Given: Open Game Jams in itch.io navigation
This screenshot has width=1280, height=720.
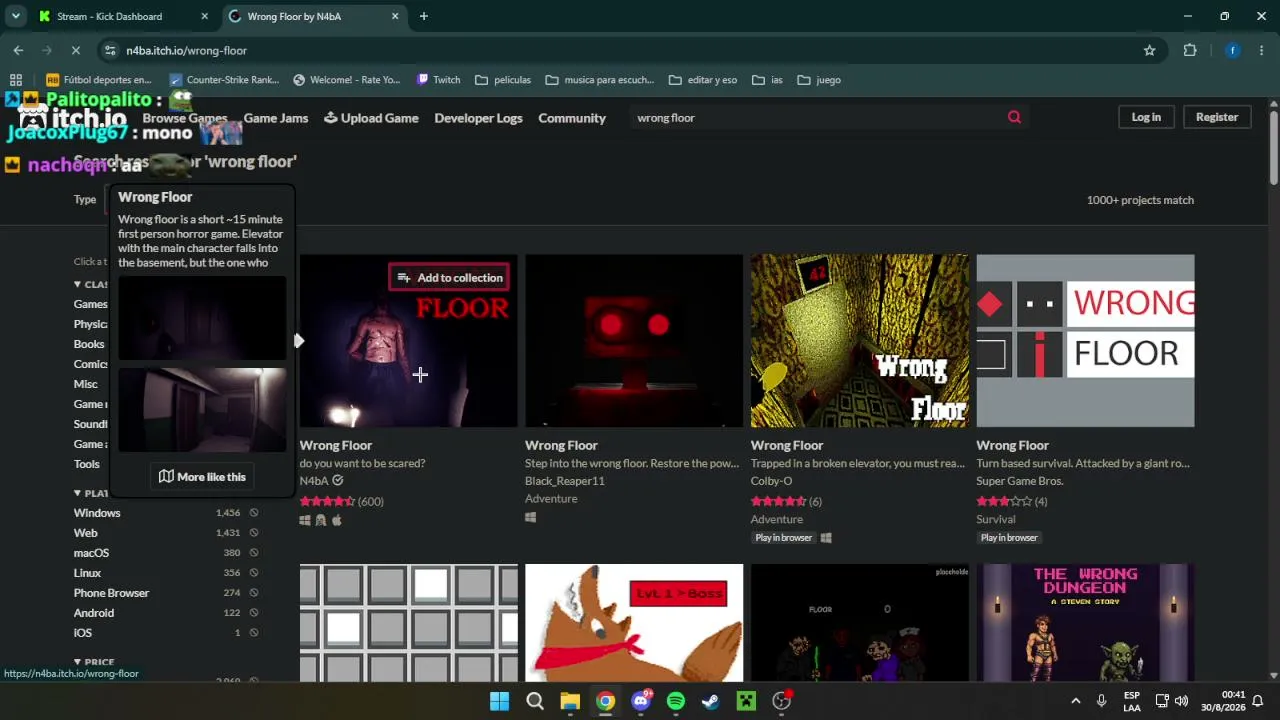Looking at the screenshot, I should point(276,118).
